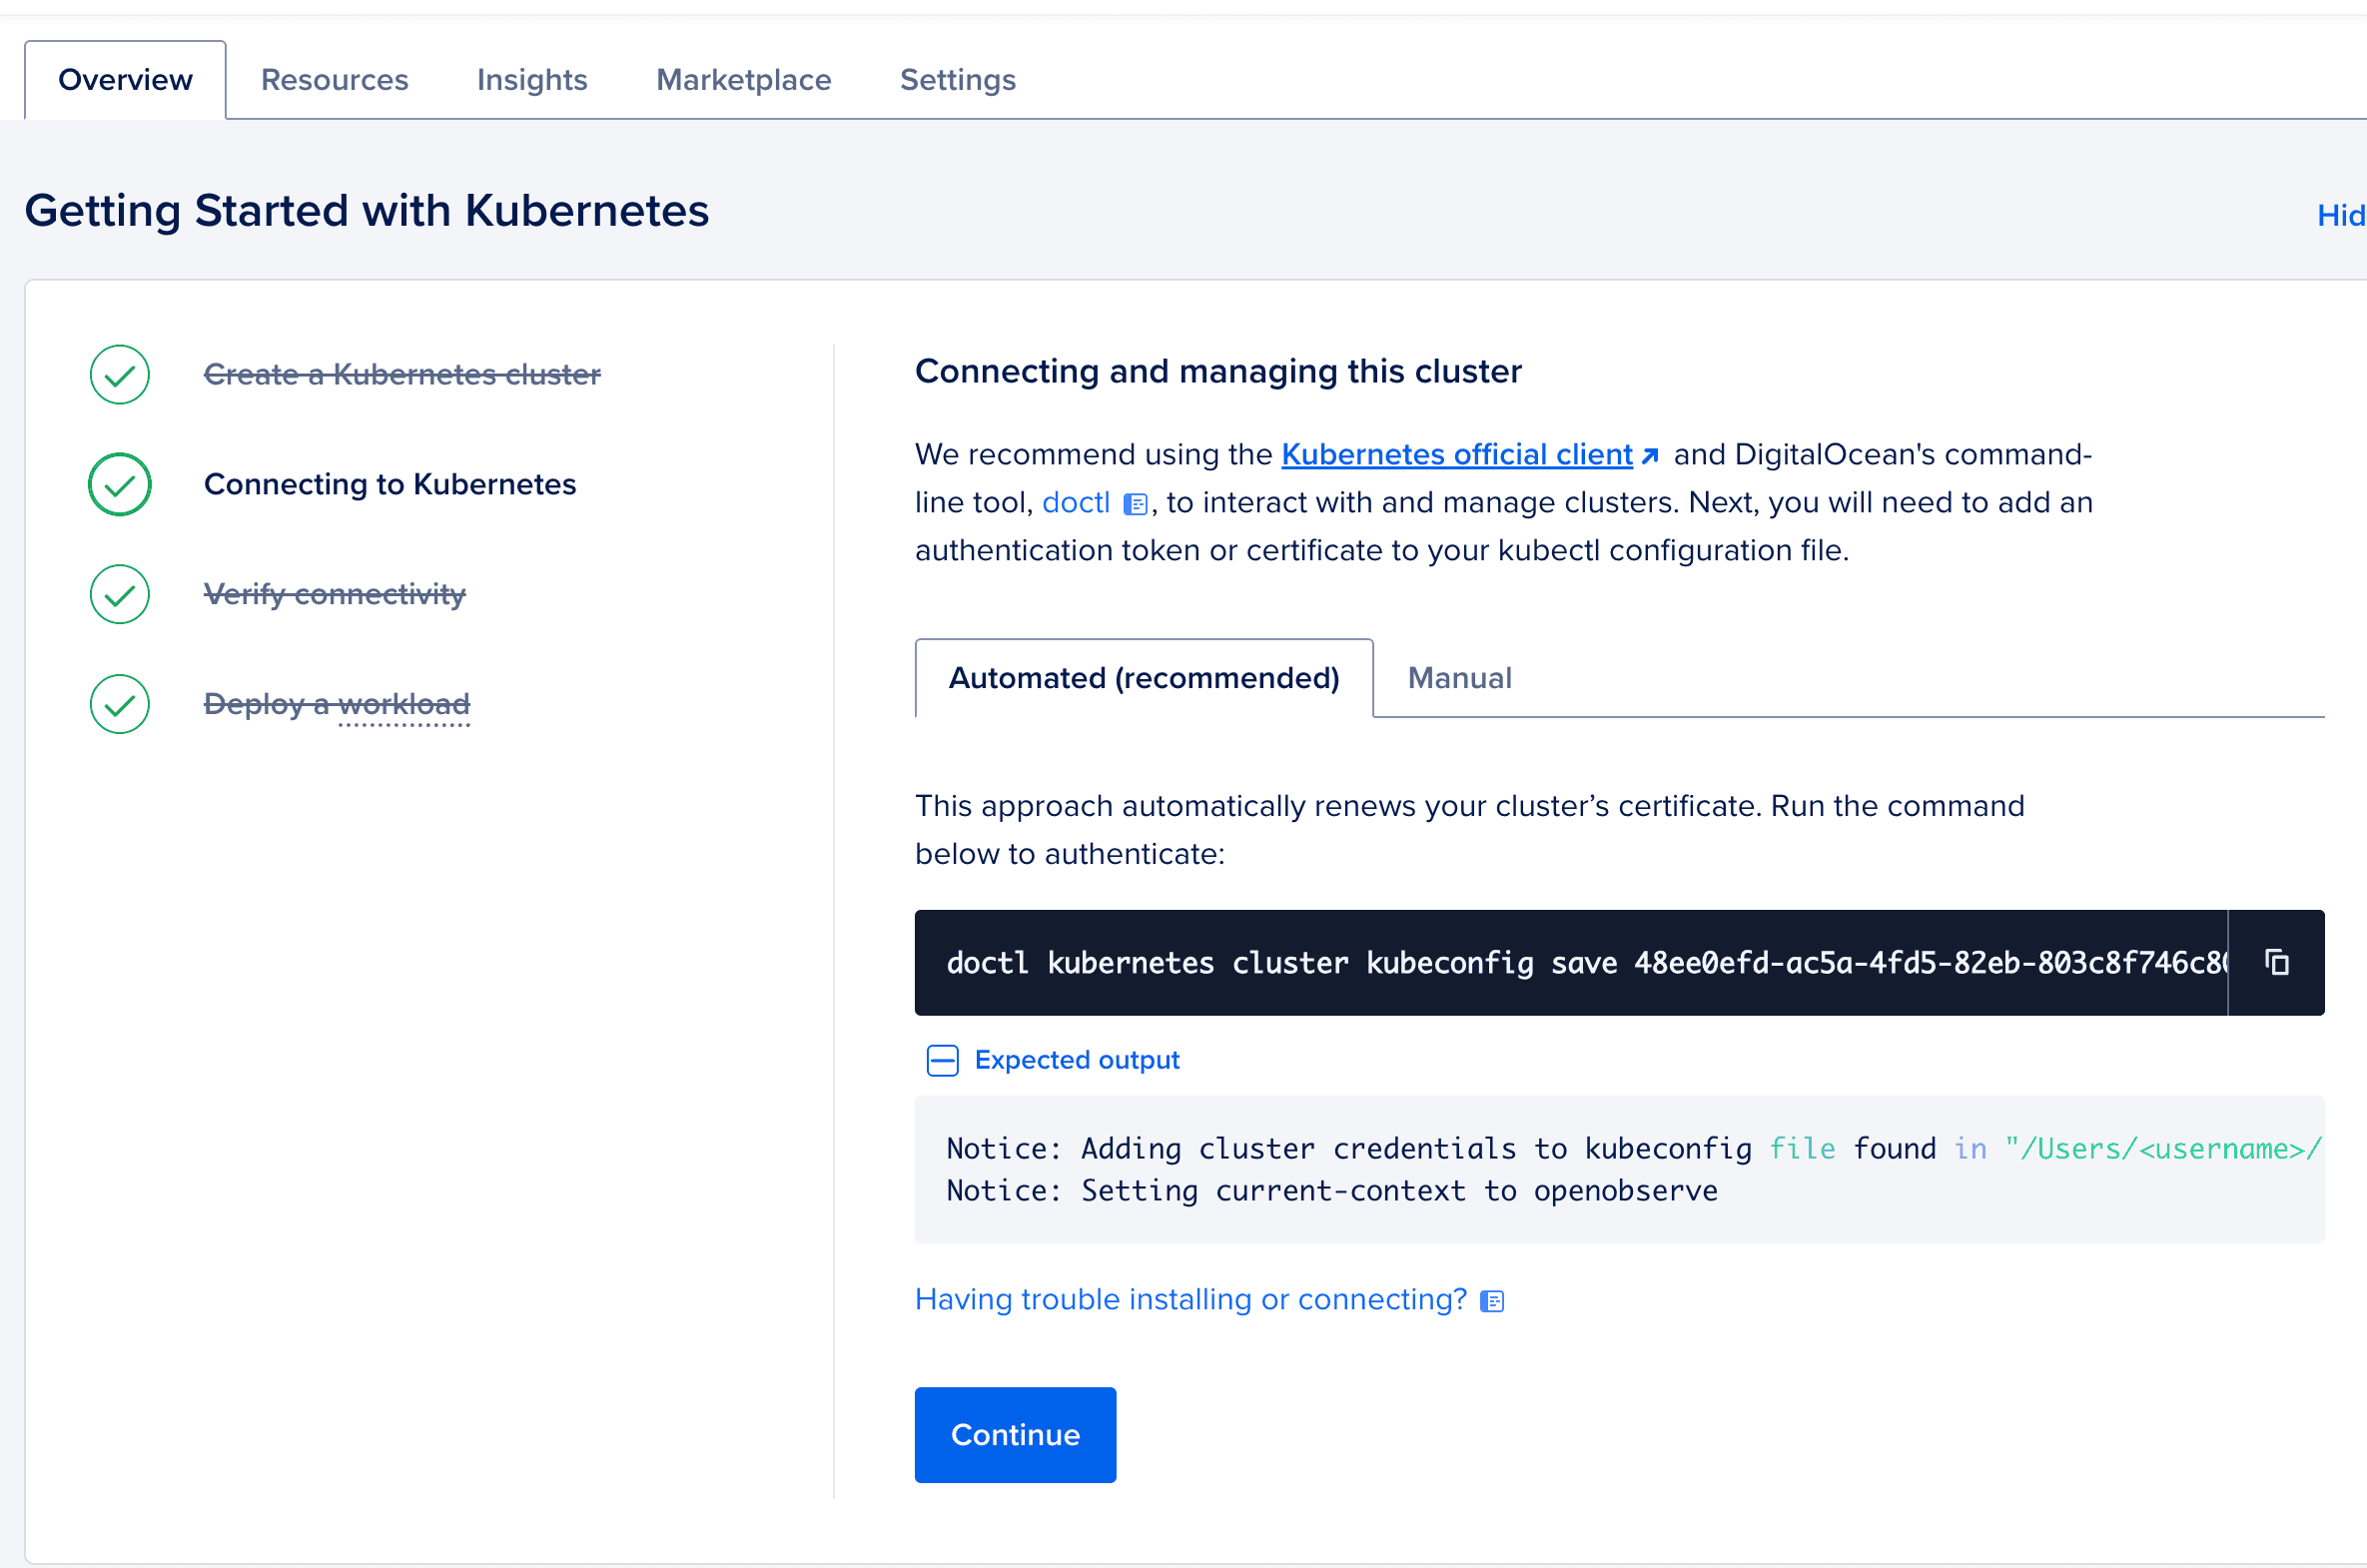This screenshot has height=1568, width=2367.
Task: Click the external link arrow after Kubernetes client
Action: pyautogui.click(x=1650, y=456)
